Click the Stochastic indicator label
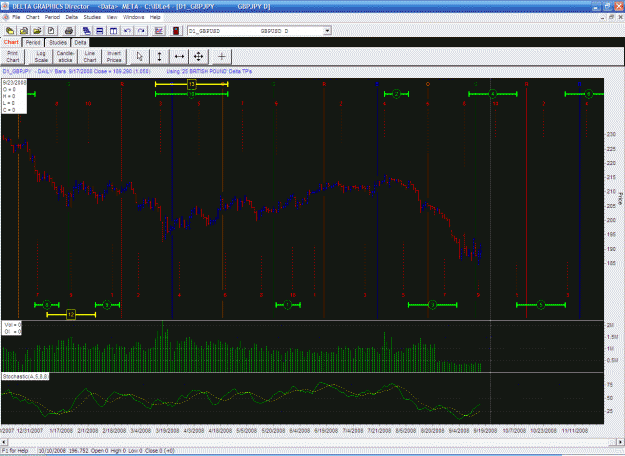Screen dimensions: 625x456 point(26,376)
